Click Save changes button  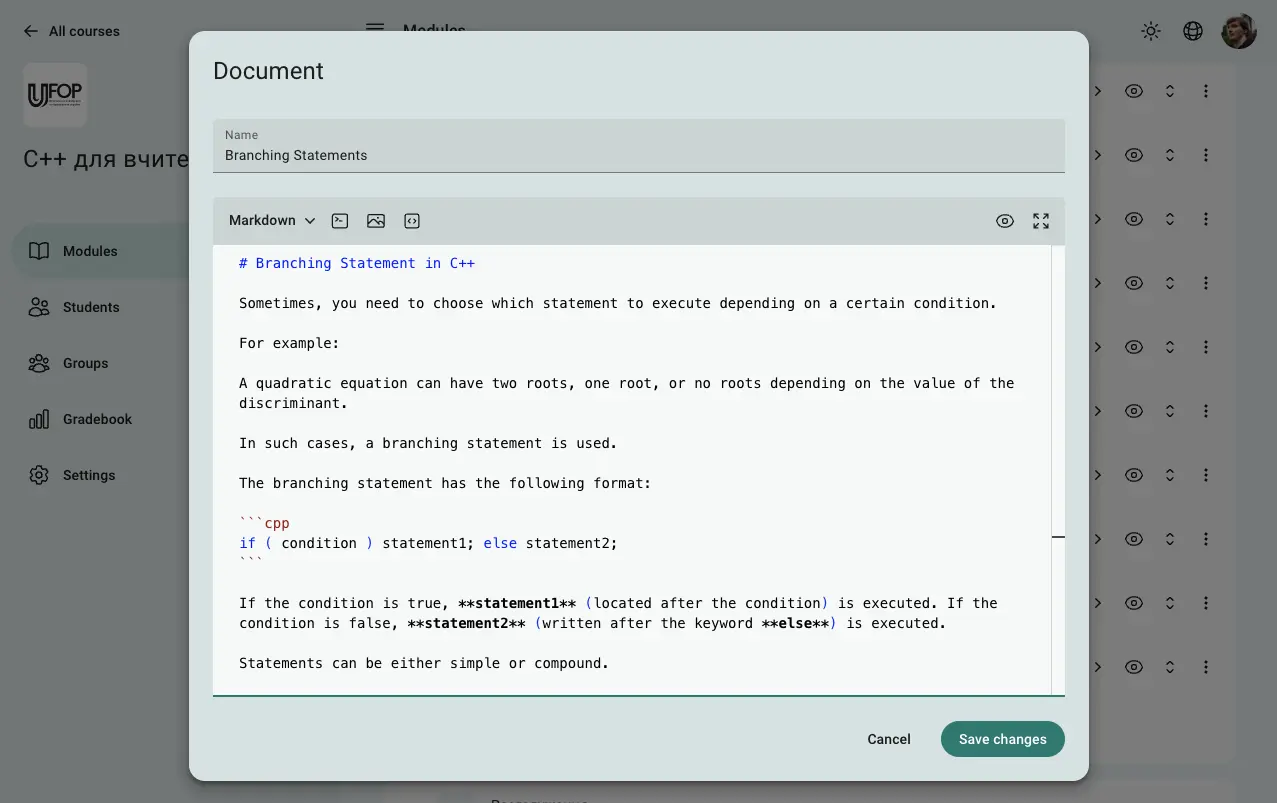click(x=1002, y=739)
